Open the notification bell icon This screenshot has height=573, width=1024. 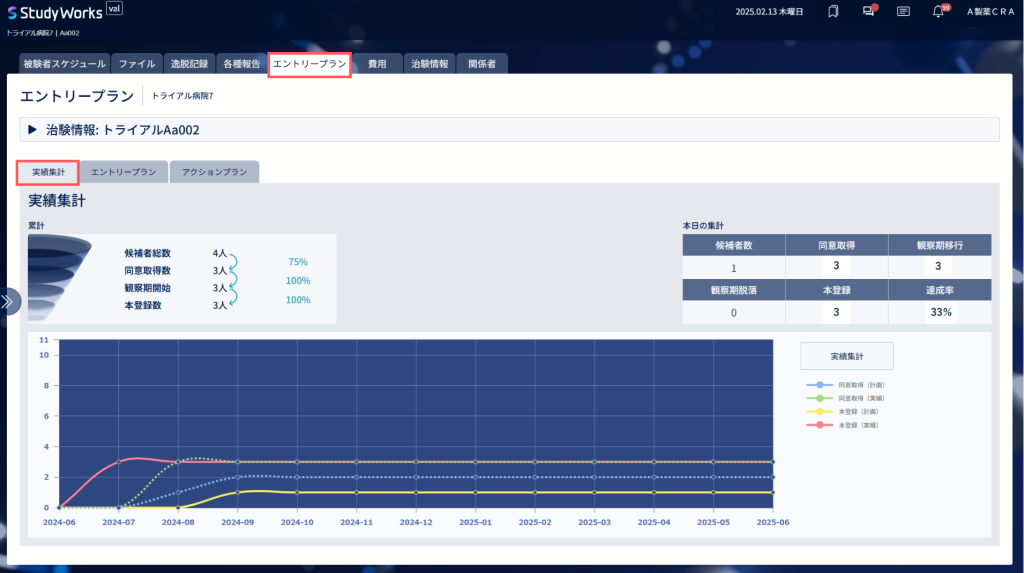pos(939,11)
